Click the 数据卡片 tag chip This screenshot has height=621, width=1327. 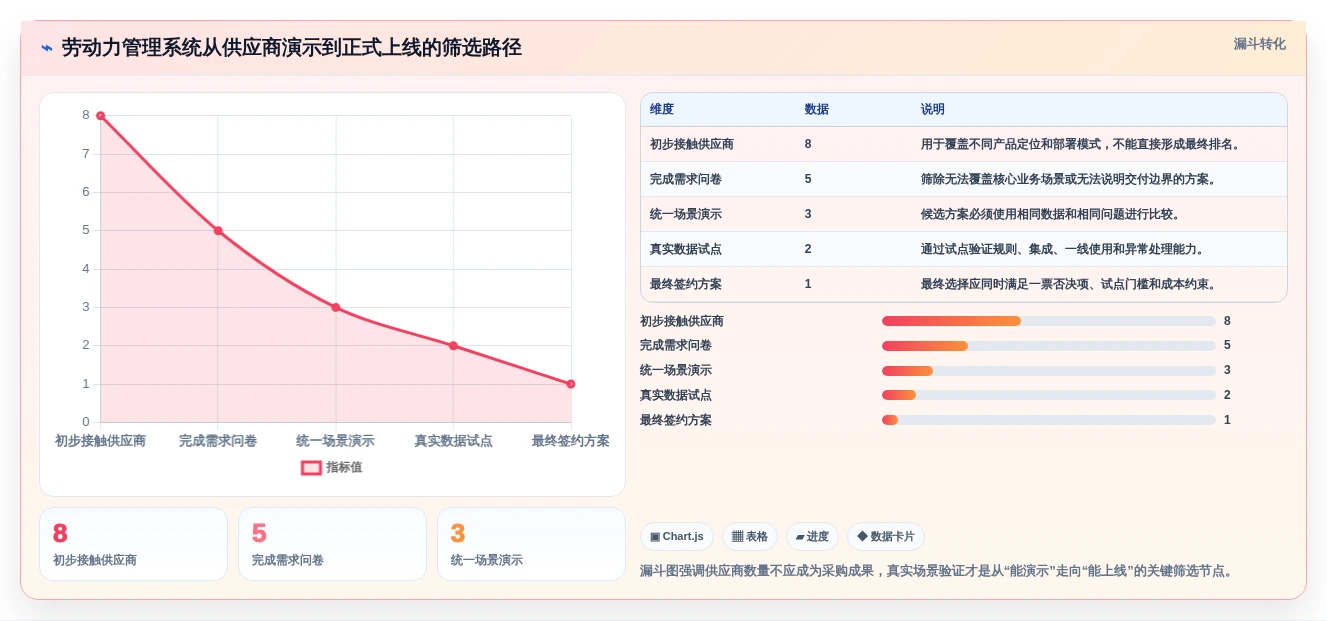886,536
